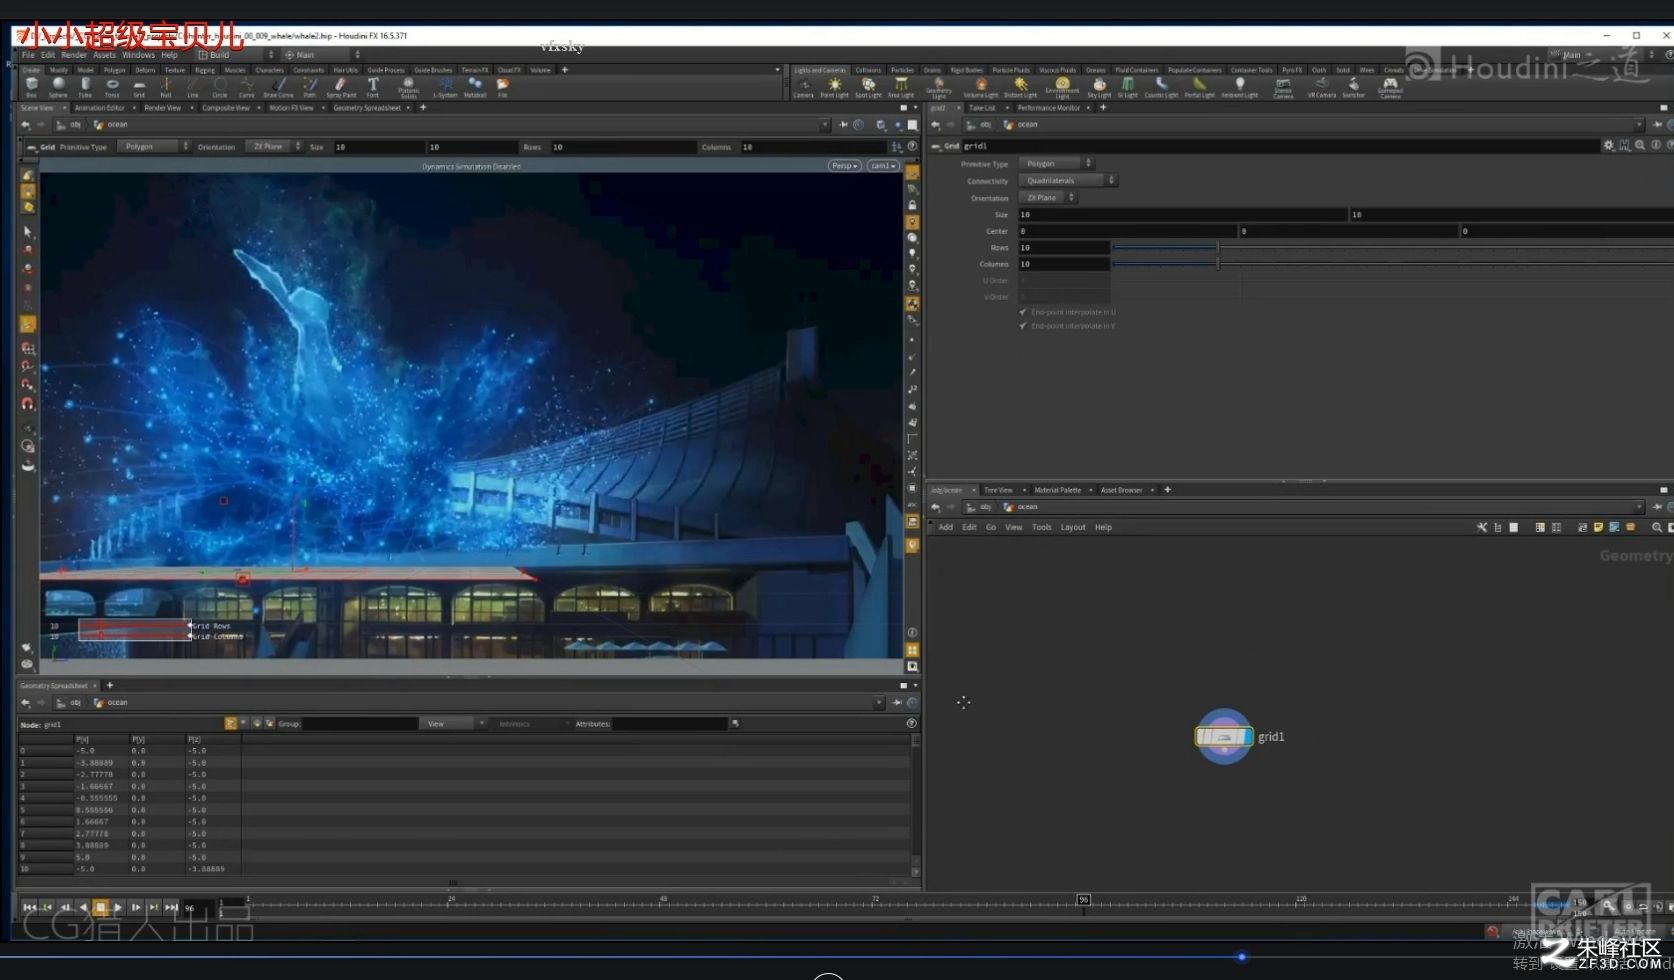
Task: Open viewport toolbar Orientation ZX Plane dropdown
Action: coord(274,146)
